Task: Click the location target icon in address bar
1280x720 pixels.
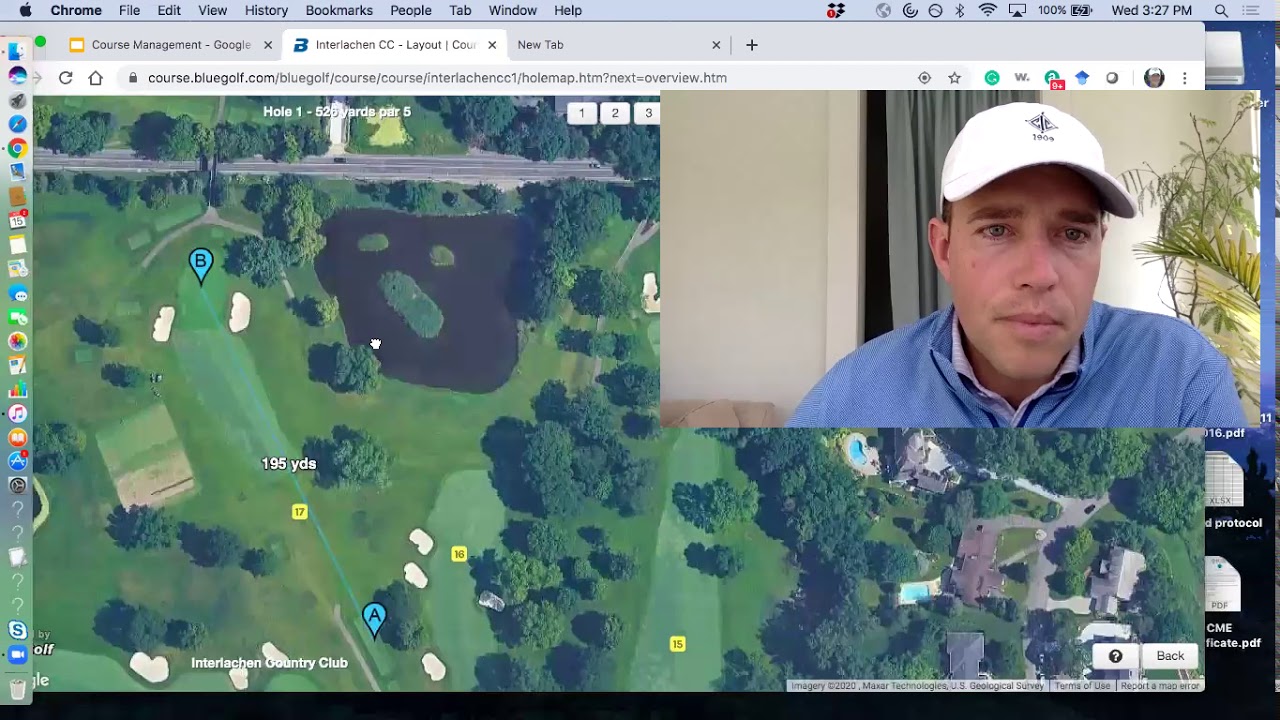Action: (924, 78)
